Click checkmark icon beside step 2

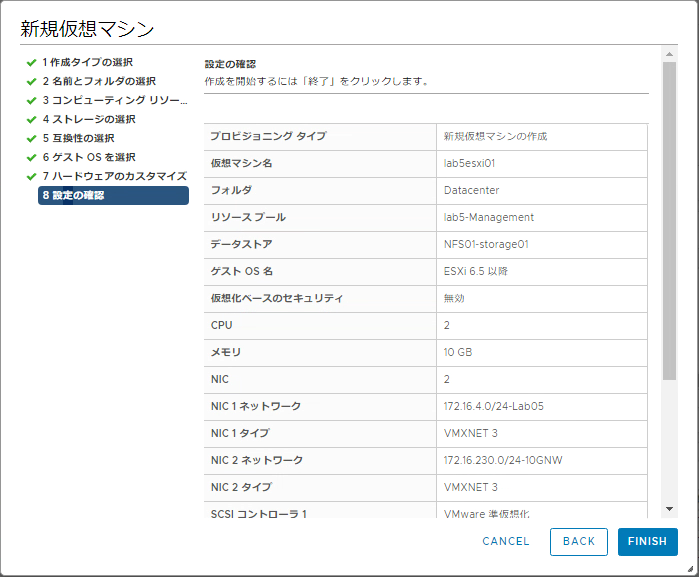(31, 82)
